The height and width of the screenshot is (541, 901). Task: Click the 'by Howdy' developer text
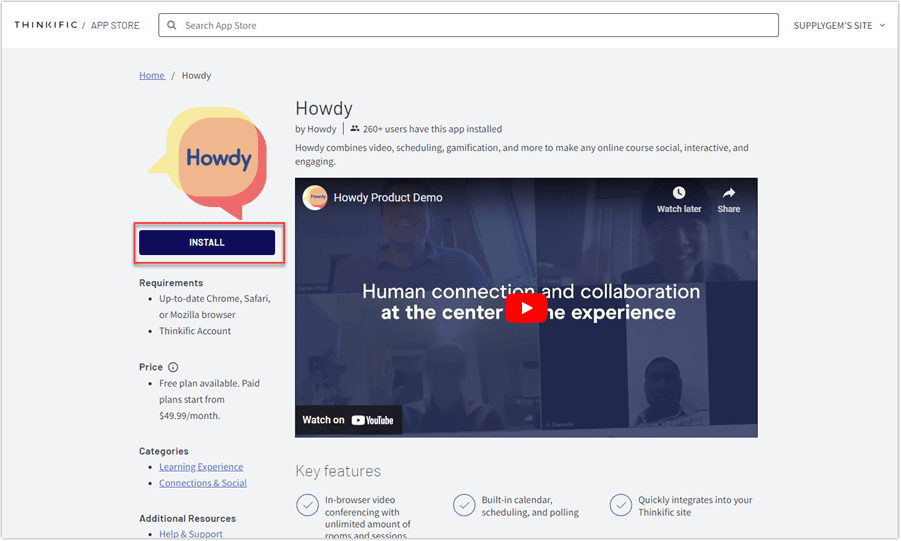[x=315, y=129]
